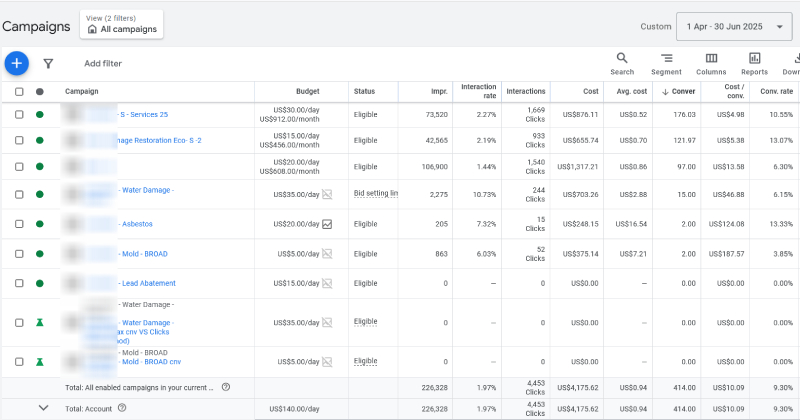The height and width of the screenshot is (420, 800).
Task: Open the Lead Abatement campaign link
Action: click(x=148, y=283)
